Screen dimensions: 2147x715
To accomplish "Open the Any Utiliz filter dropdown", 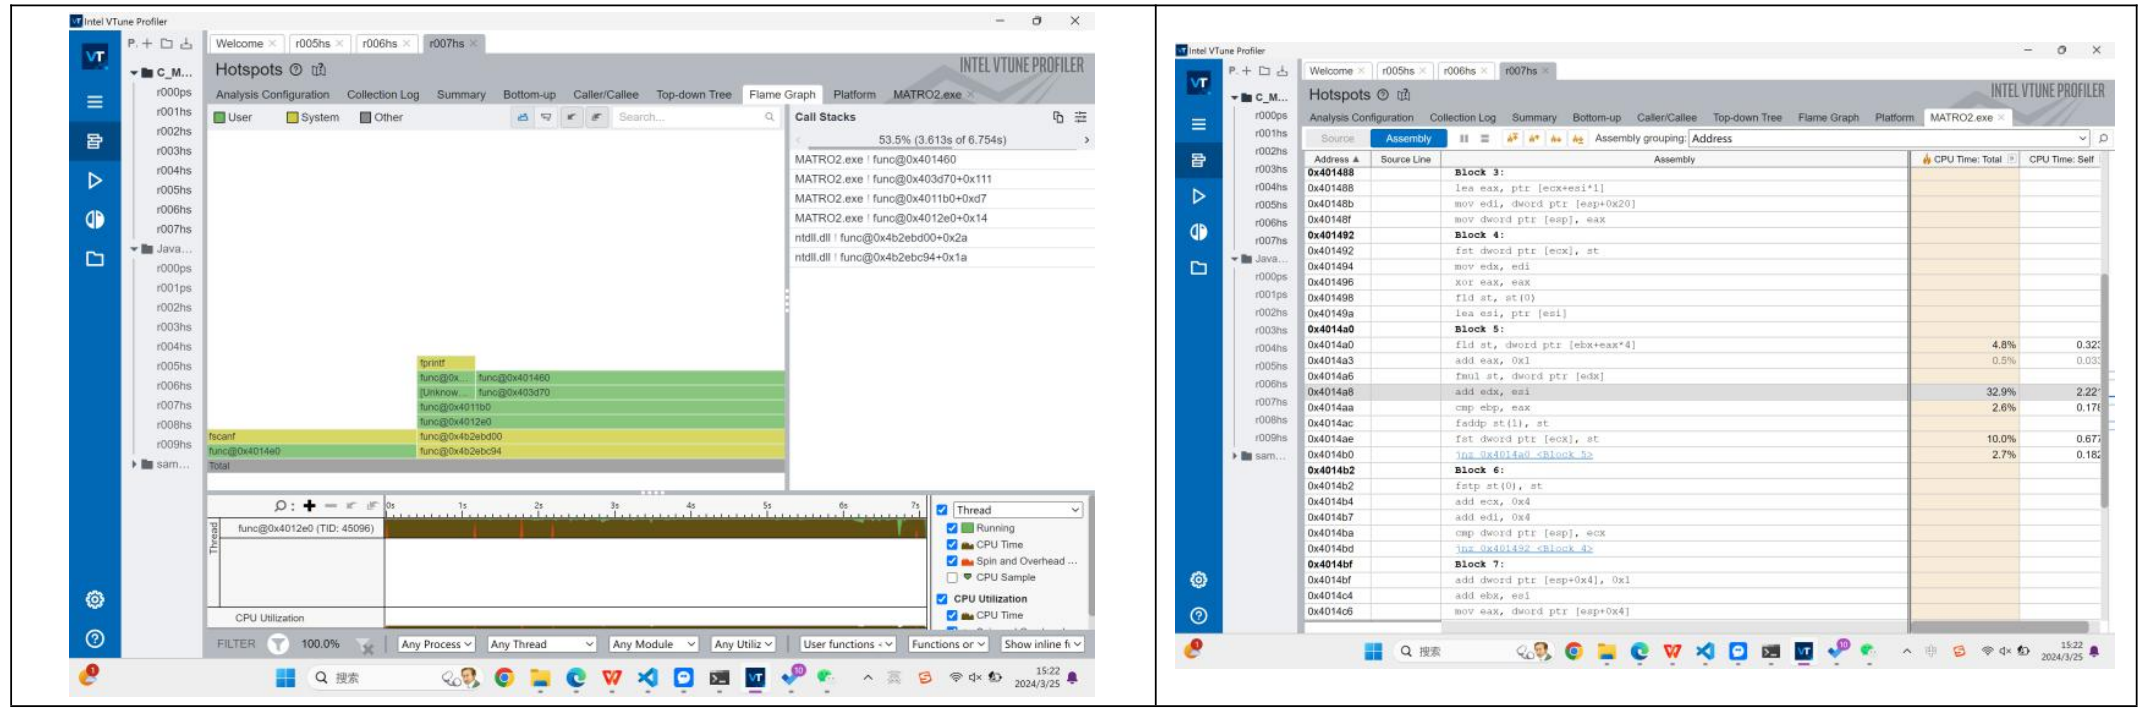I will coord(743,644).
